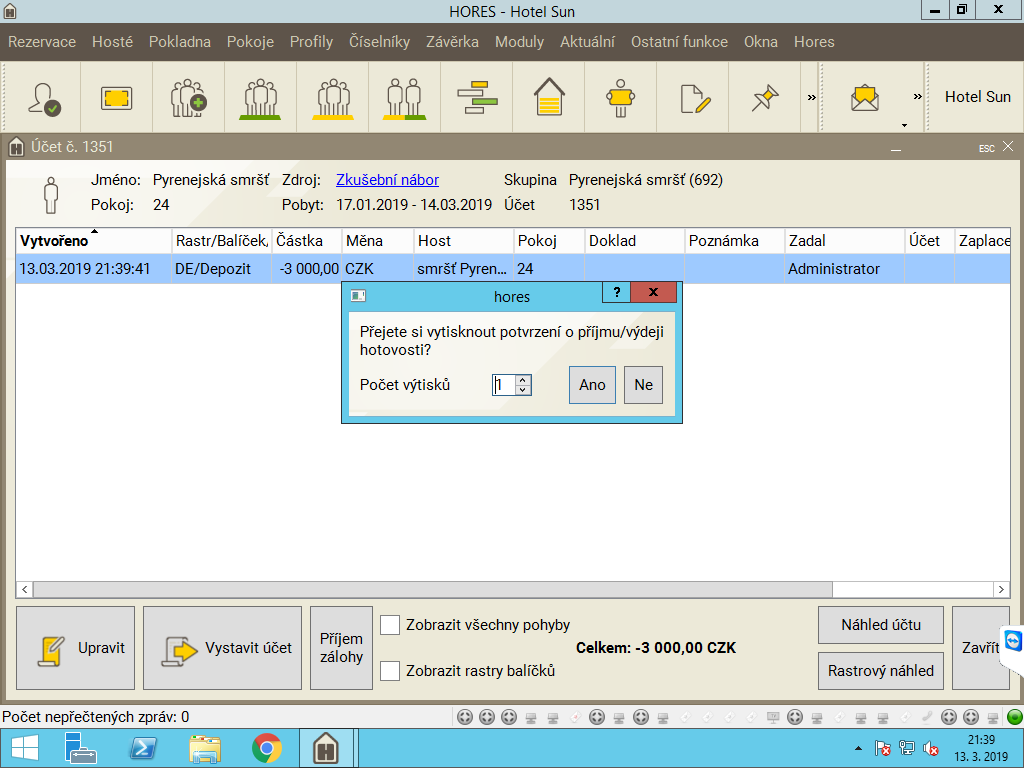Image resolution: width=1024 pixels, height=768 pixels.
Task: Confirm printing with the Ano button
Action: [592, 385]
